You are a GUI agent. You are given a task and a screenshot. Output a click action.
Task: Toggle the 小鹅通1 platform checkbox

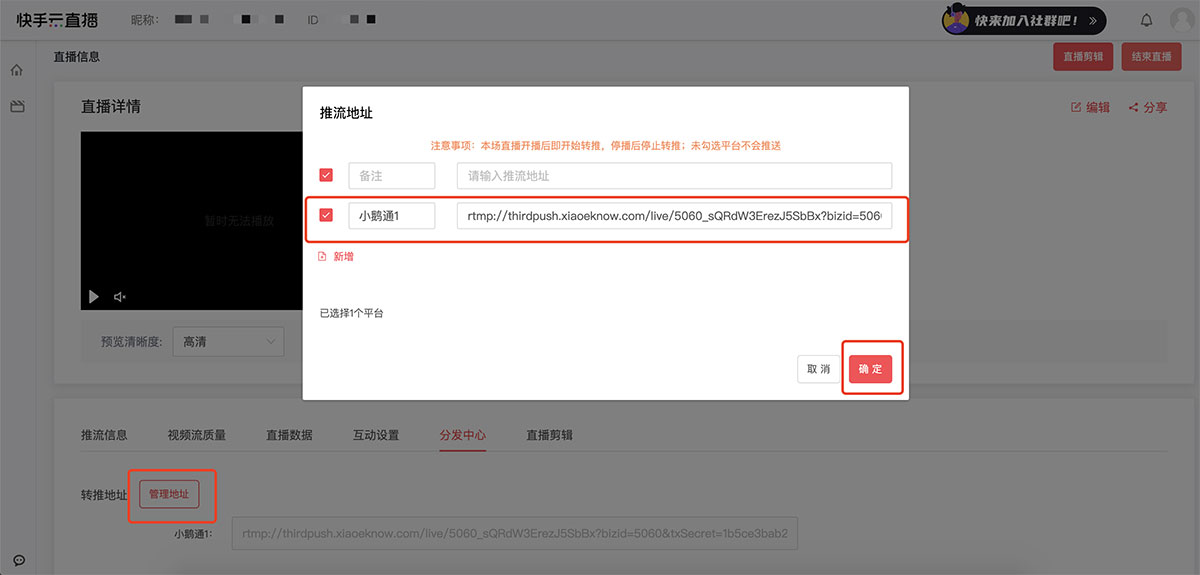tap(326, 215)
